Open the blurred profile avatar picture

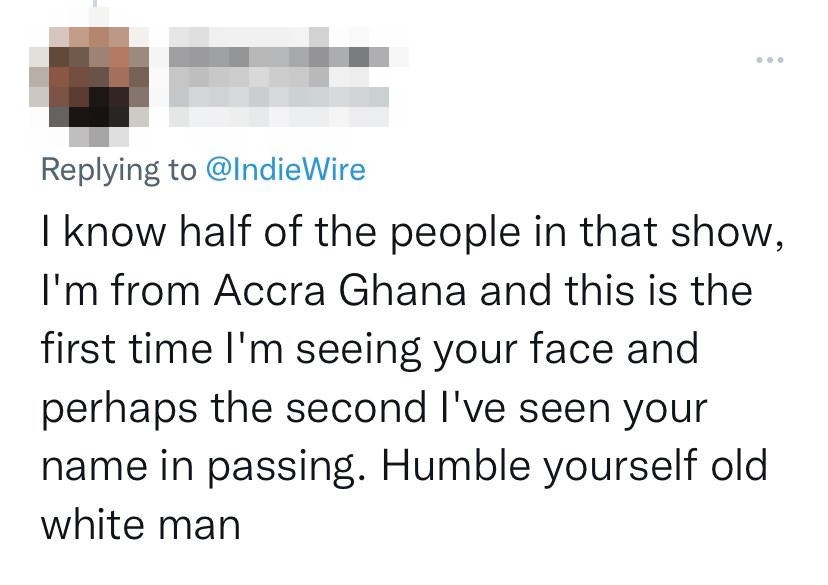[x=89, y=77]
